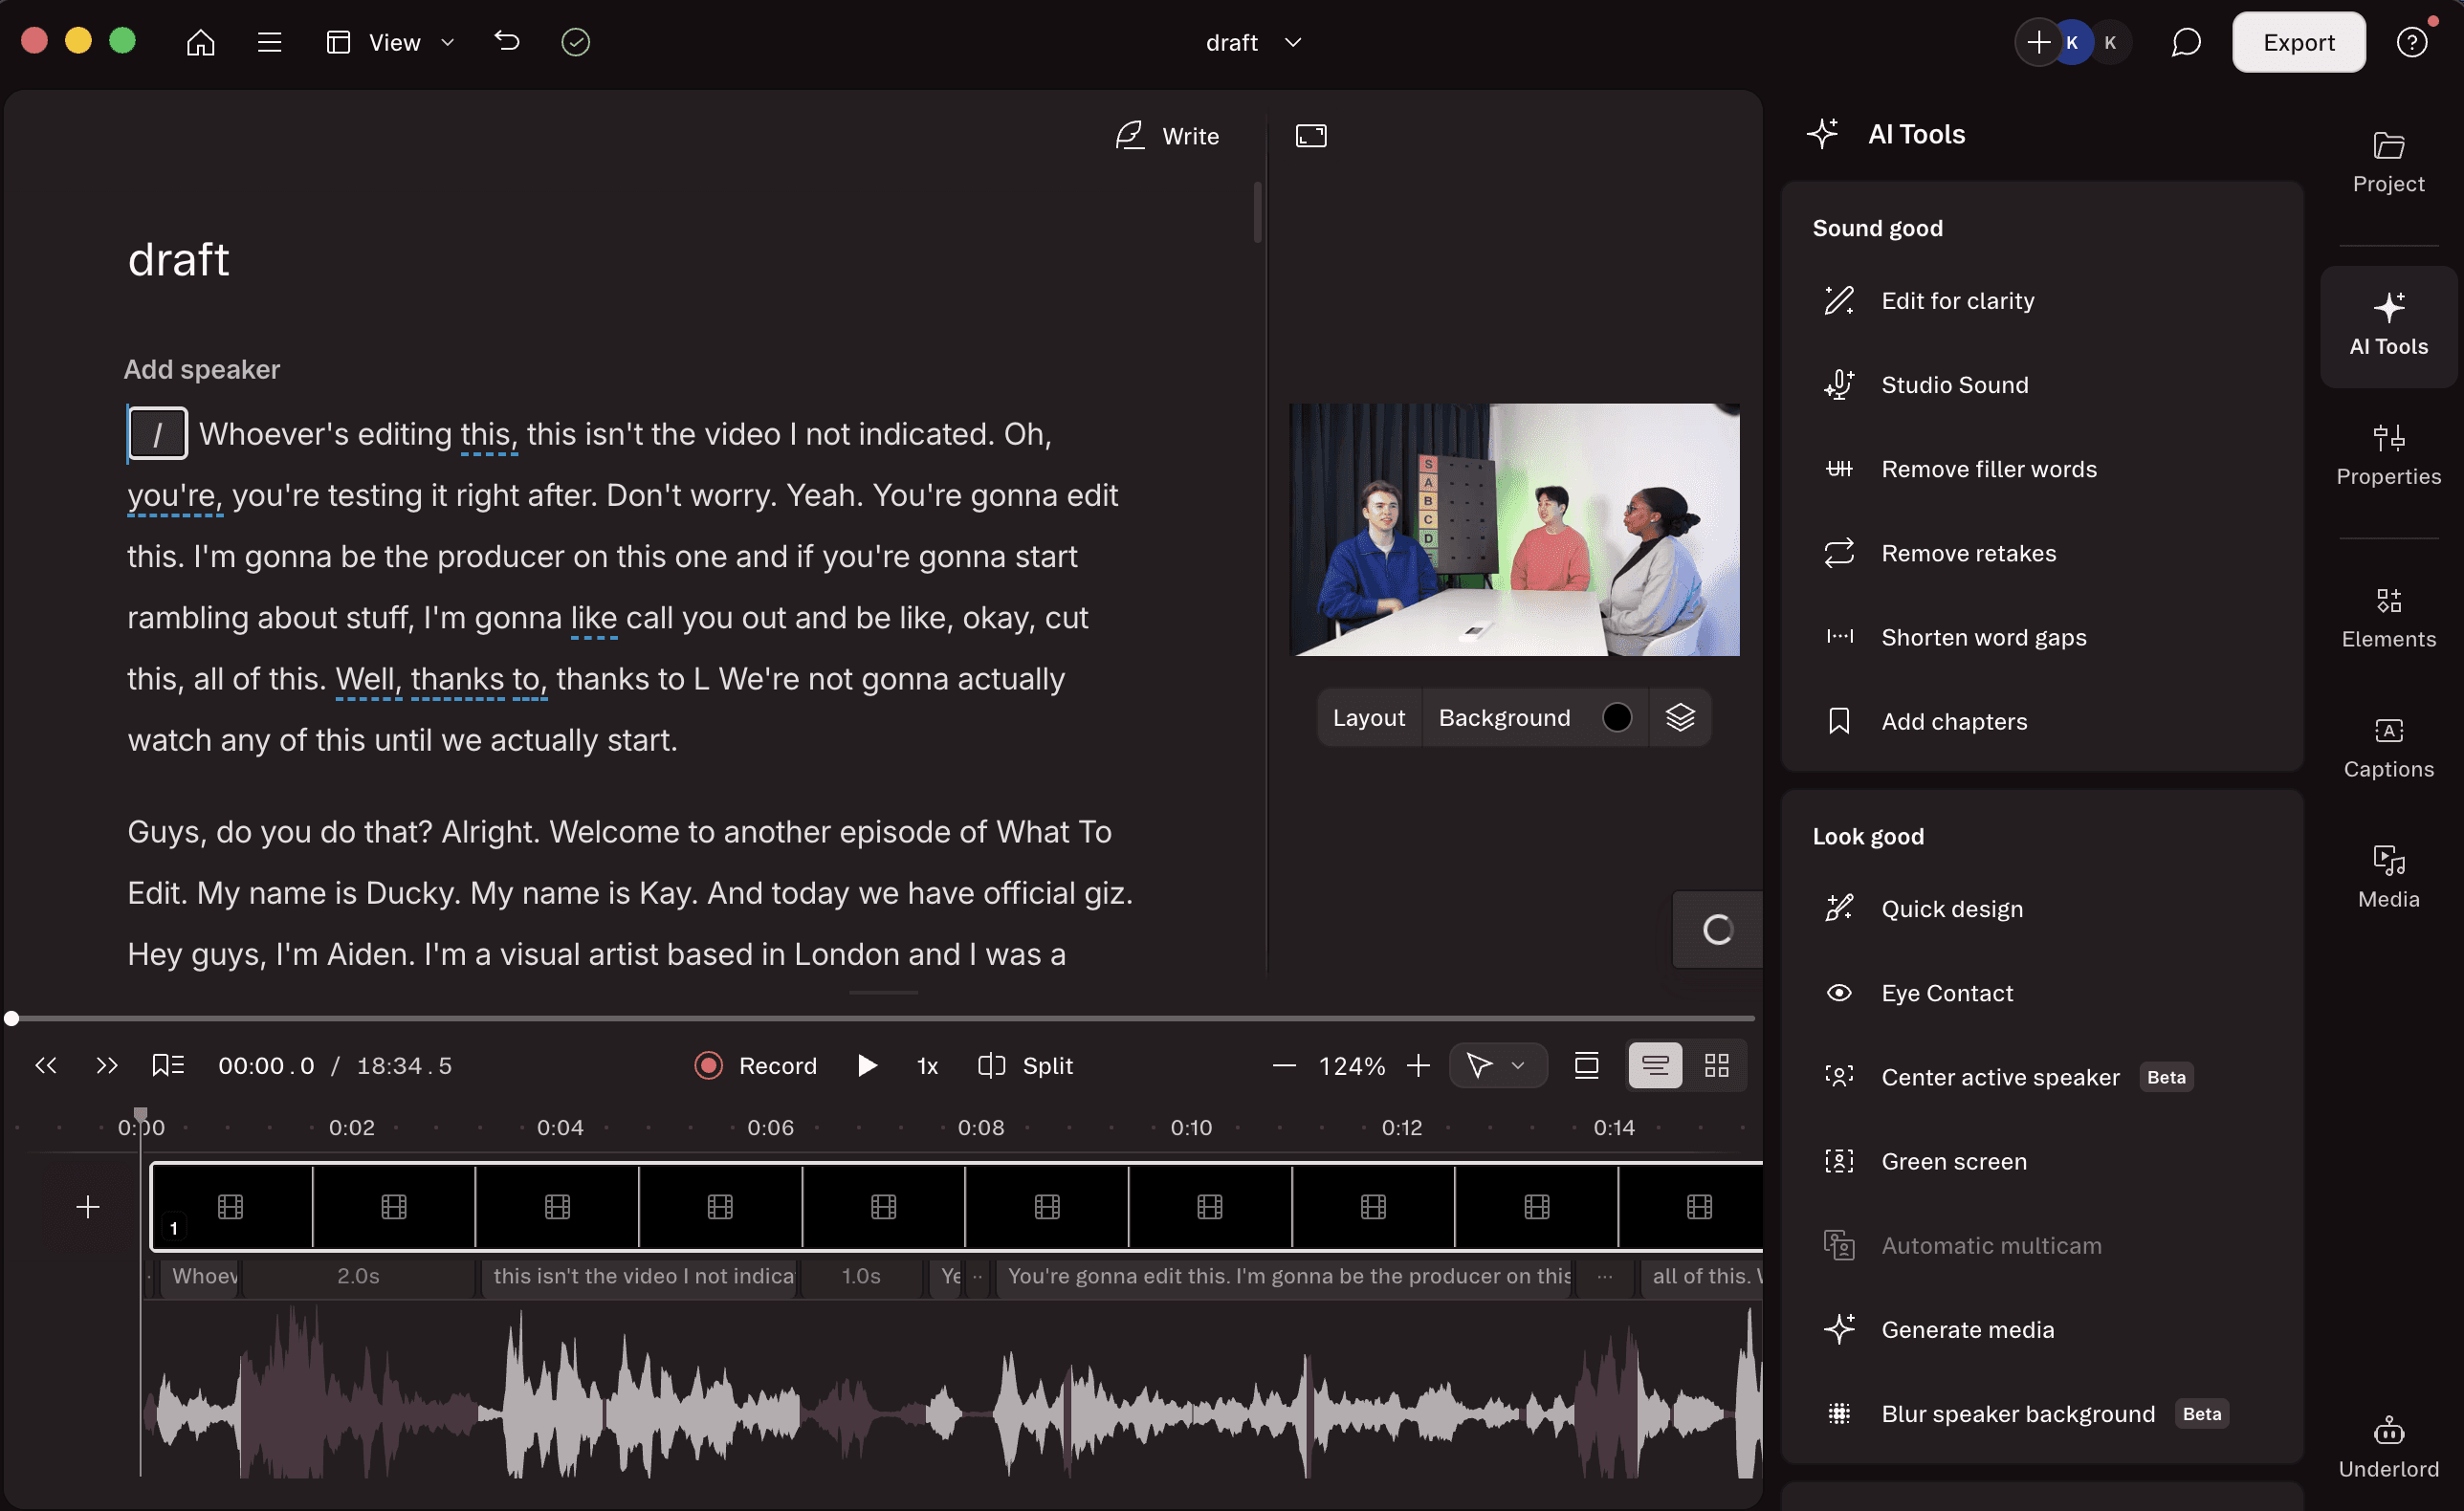This screenshot has height=1511, width=2464.
Task: Enable the Eye Contact effect
Action: tap(1947, 992)
